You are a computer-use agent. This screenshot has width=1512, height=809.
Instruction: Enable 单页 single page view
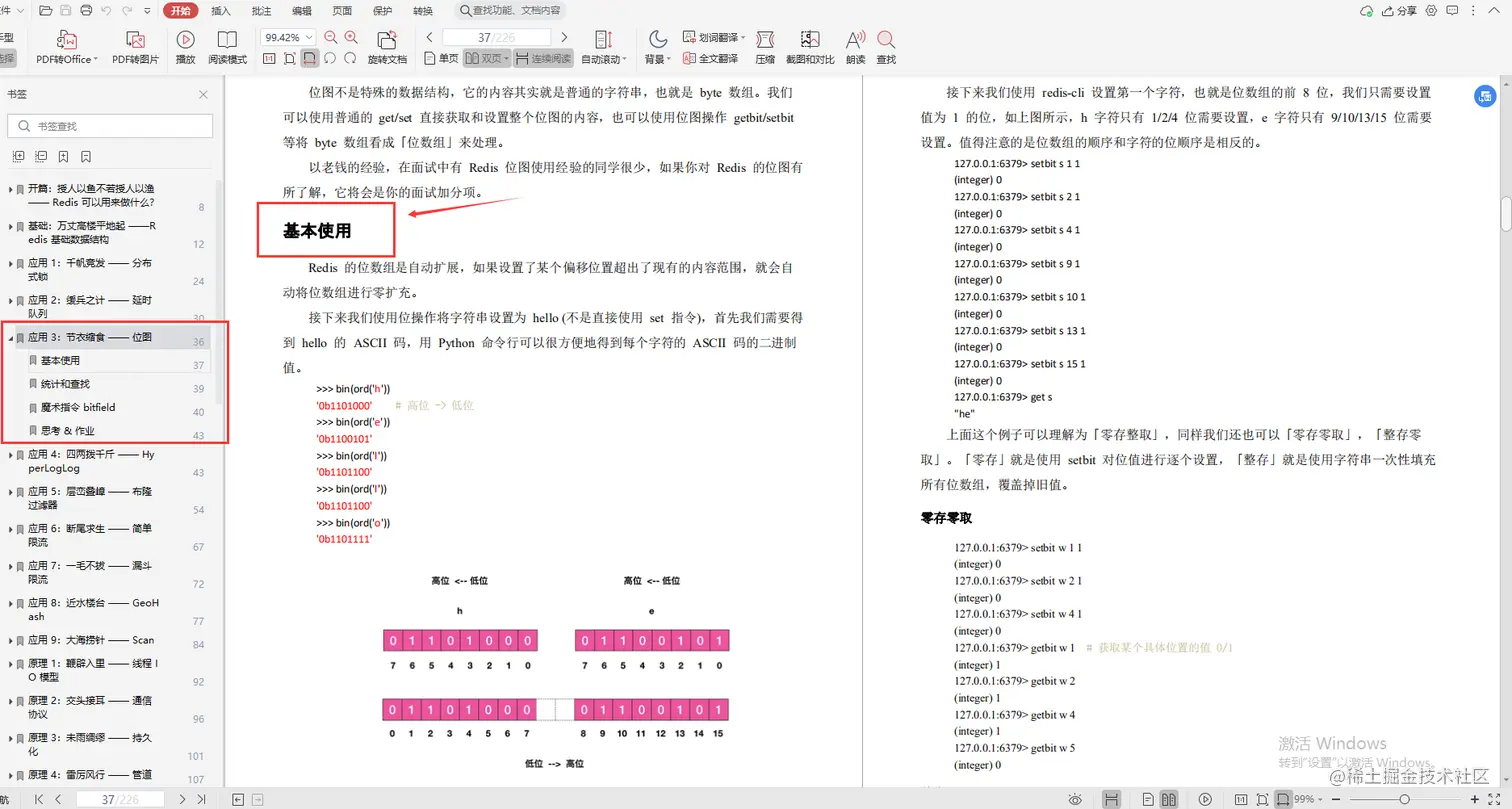(x=444, y=57)
